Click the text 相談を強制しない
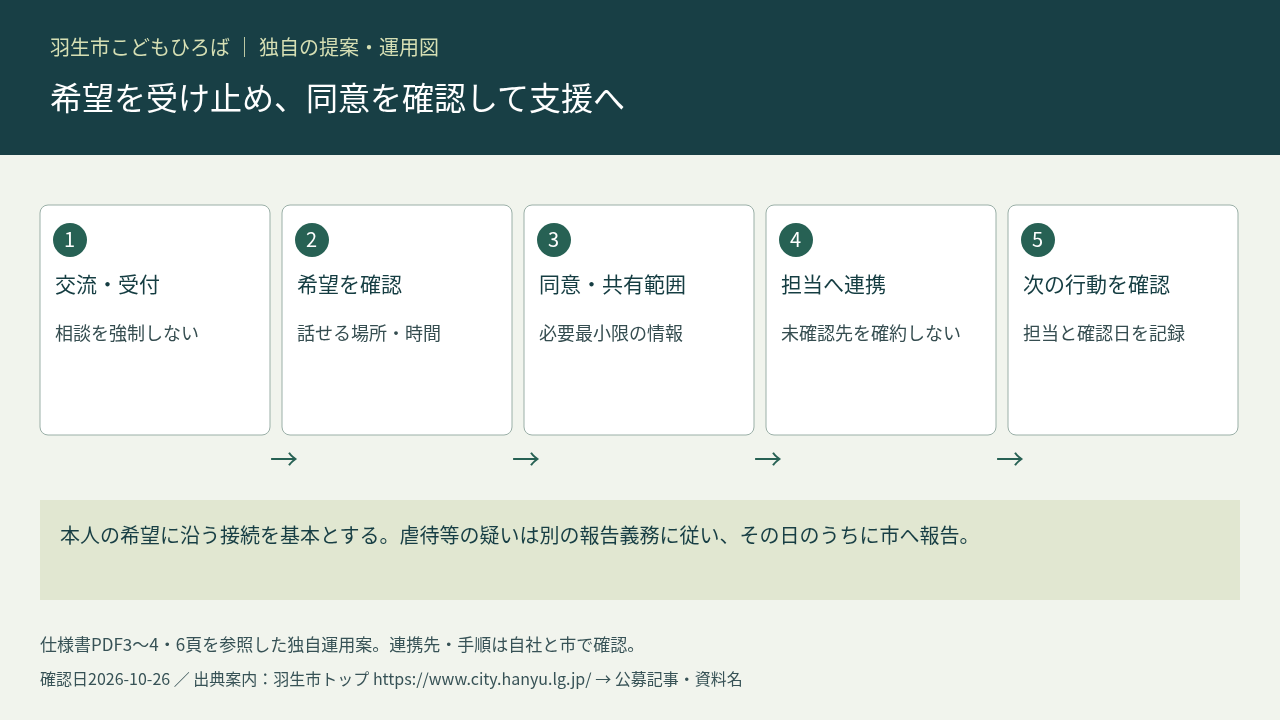The width and height of the screenshot is (1280, 720). (x=127, y=333)
